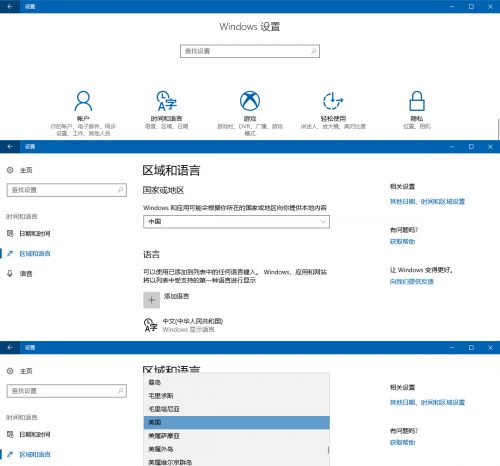The image size is (500, 466).
Task: Focus the centered 查找设置 search box
Action: click(250, 51)
